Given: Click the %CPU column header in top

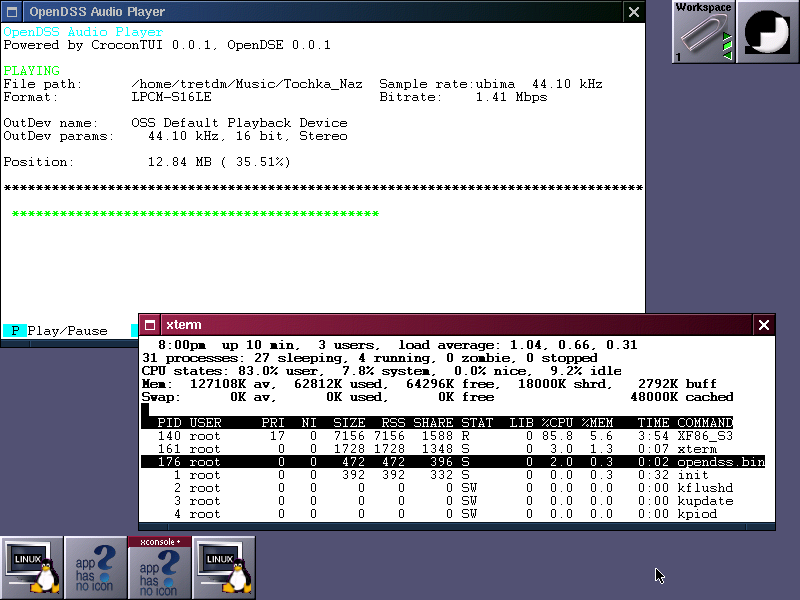Looking at the screenshot, I should [557, 423].
